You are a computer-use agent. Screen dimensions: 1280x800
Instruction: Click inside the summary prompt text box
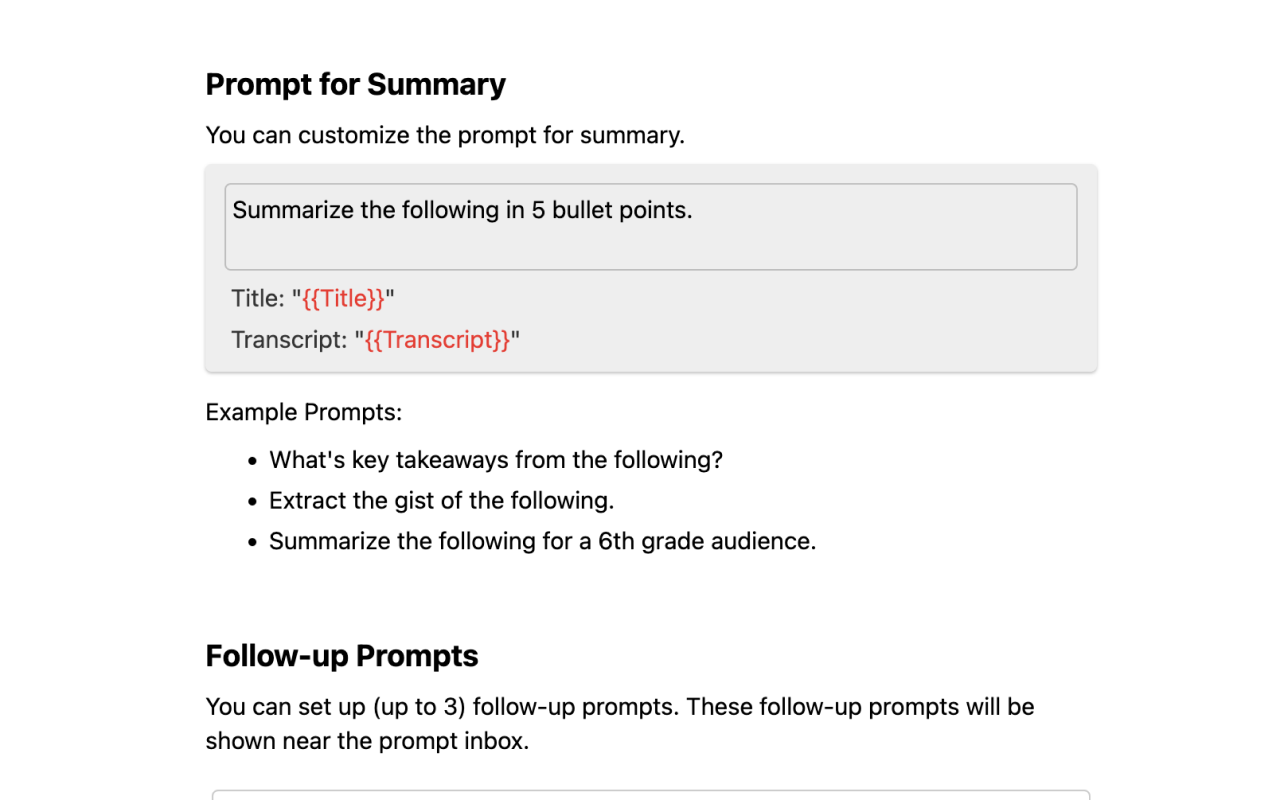click(x=650, y=227)
